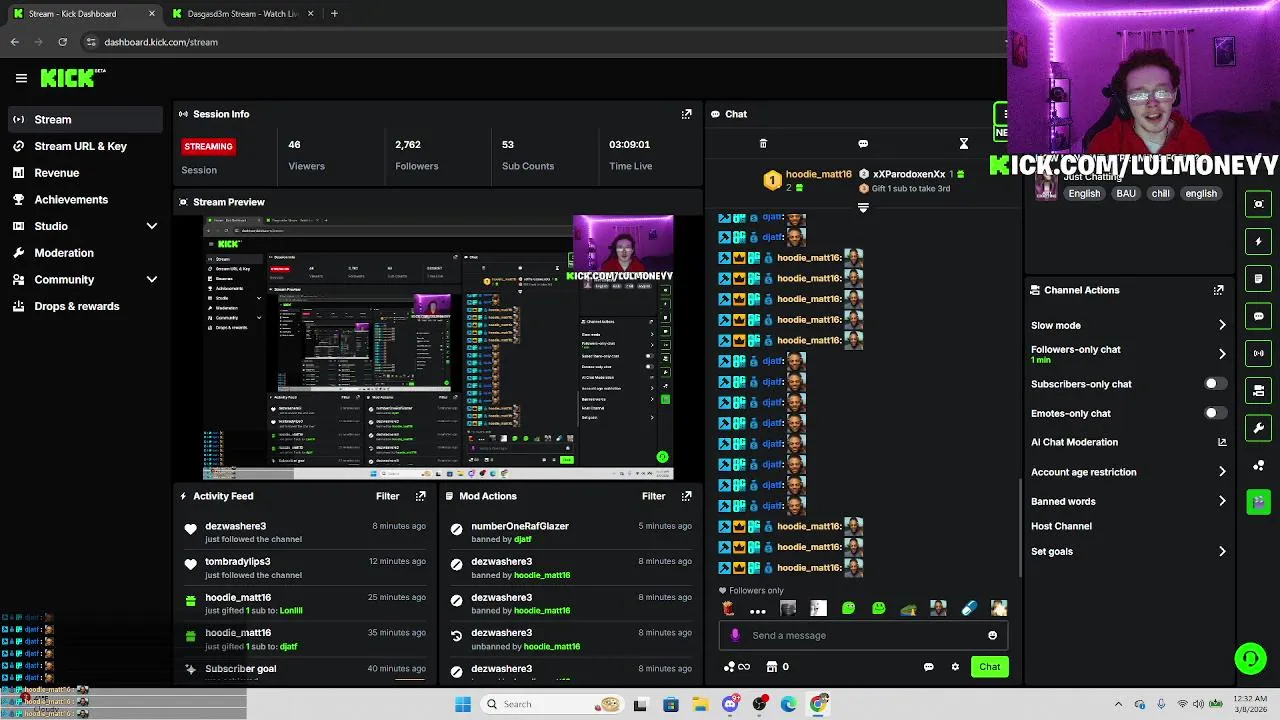Click the green Chat send button
The height and width of the screenshot is (720, 1280).
(x=989, y=667)
